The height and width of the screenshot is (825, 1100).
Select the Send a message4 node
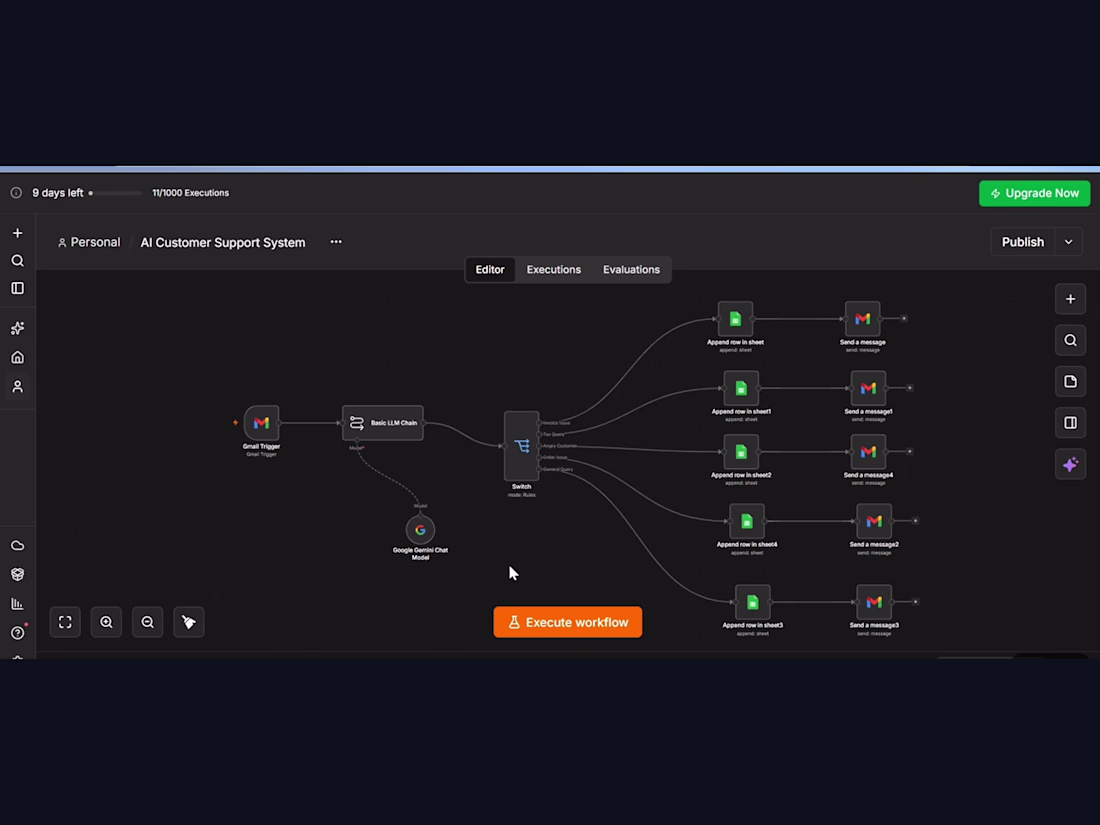(868, 452)
